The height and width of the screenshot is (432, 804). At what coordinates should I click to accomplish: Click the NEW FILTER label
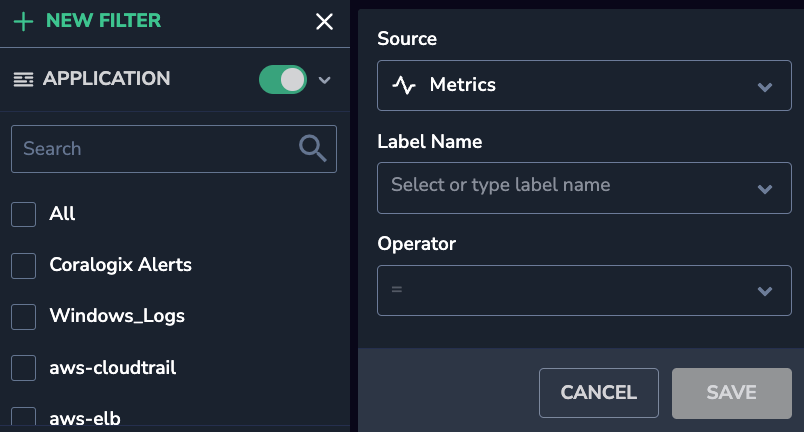click(104, 21)
